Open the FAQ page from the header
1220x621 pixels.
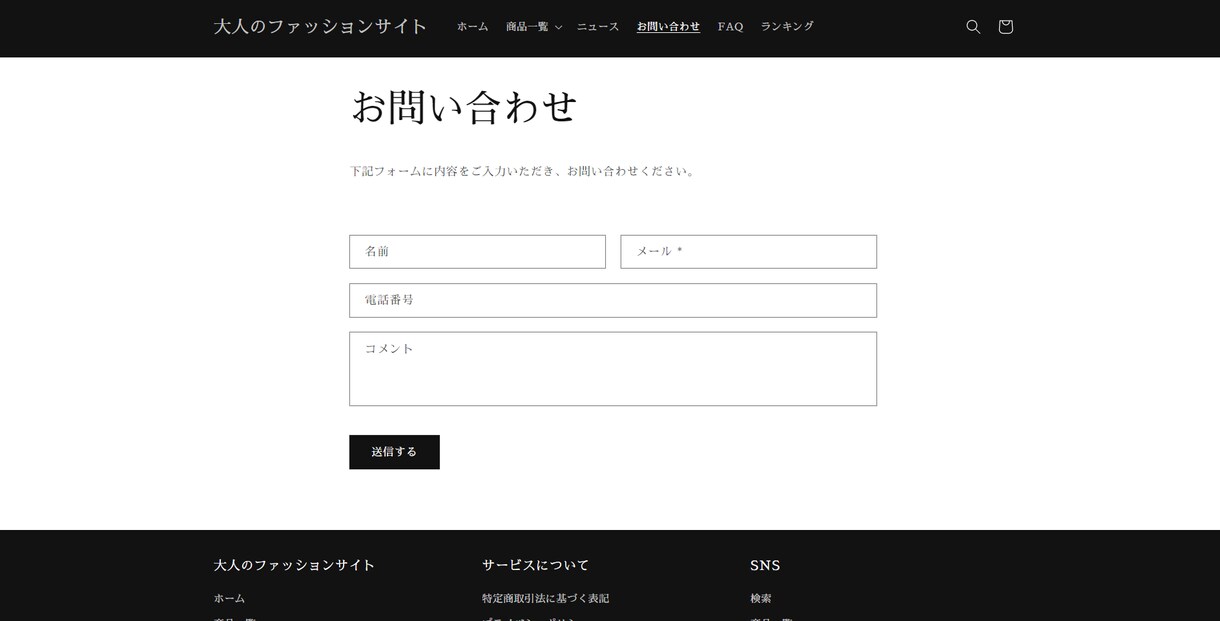pos(731,27)
